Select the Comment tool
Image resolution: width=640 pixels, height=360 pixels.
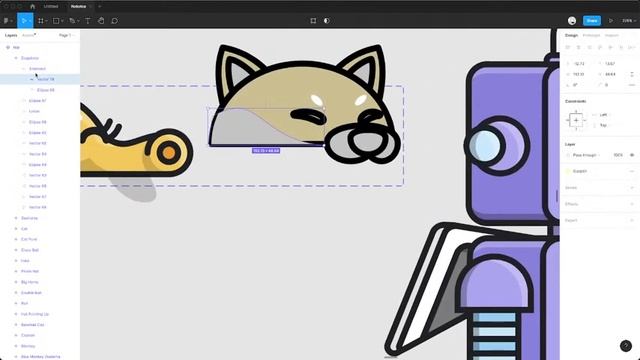pos(115,21)
